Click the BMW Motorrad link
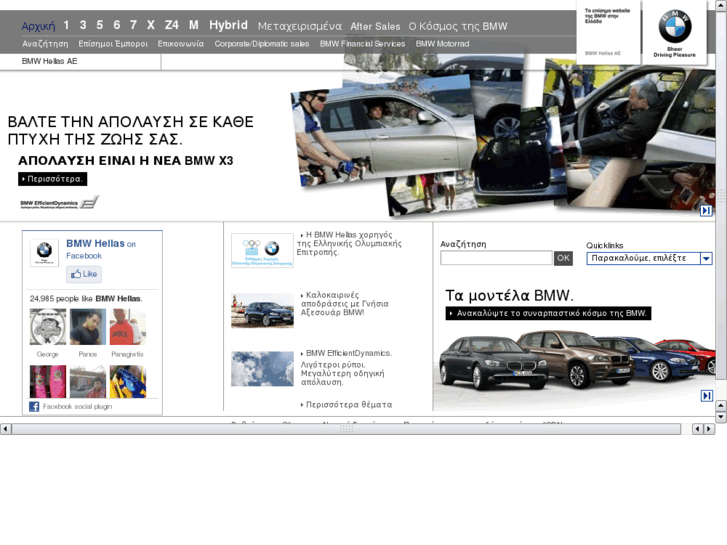The width and height of the screenshot is (727, 545). click(442, 44)
